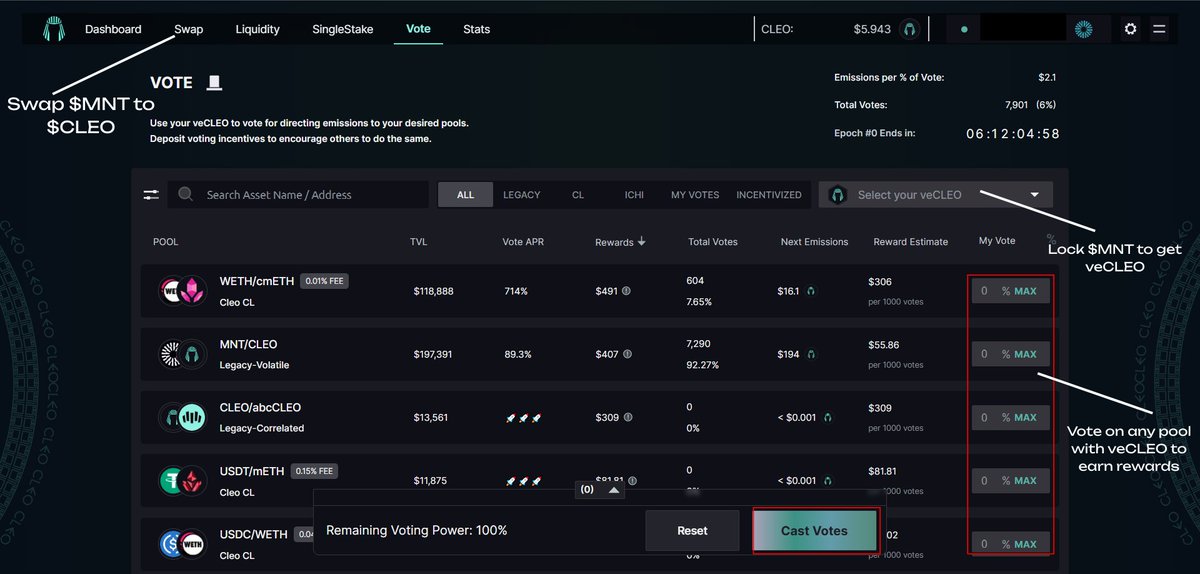Show ICHI pools tab

coord(634,195)
